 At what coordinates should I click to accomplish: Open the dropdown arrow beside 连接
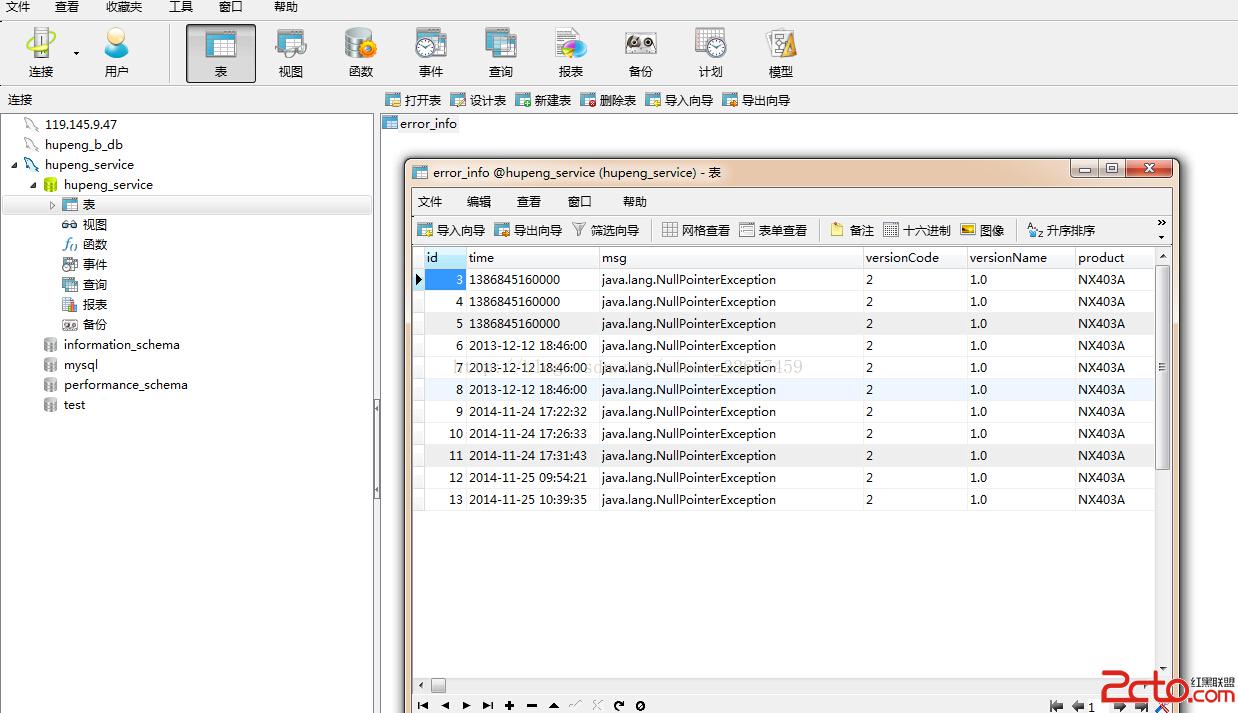tap(76, 53)
